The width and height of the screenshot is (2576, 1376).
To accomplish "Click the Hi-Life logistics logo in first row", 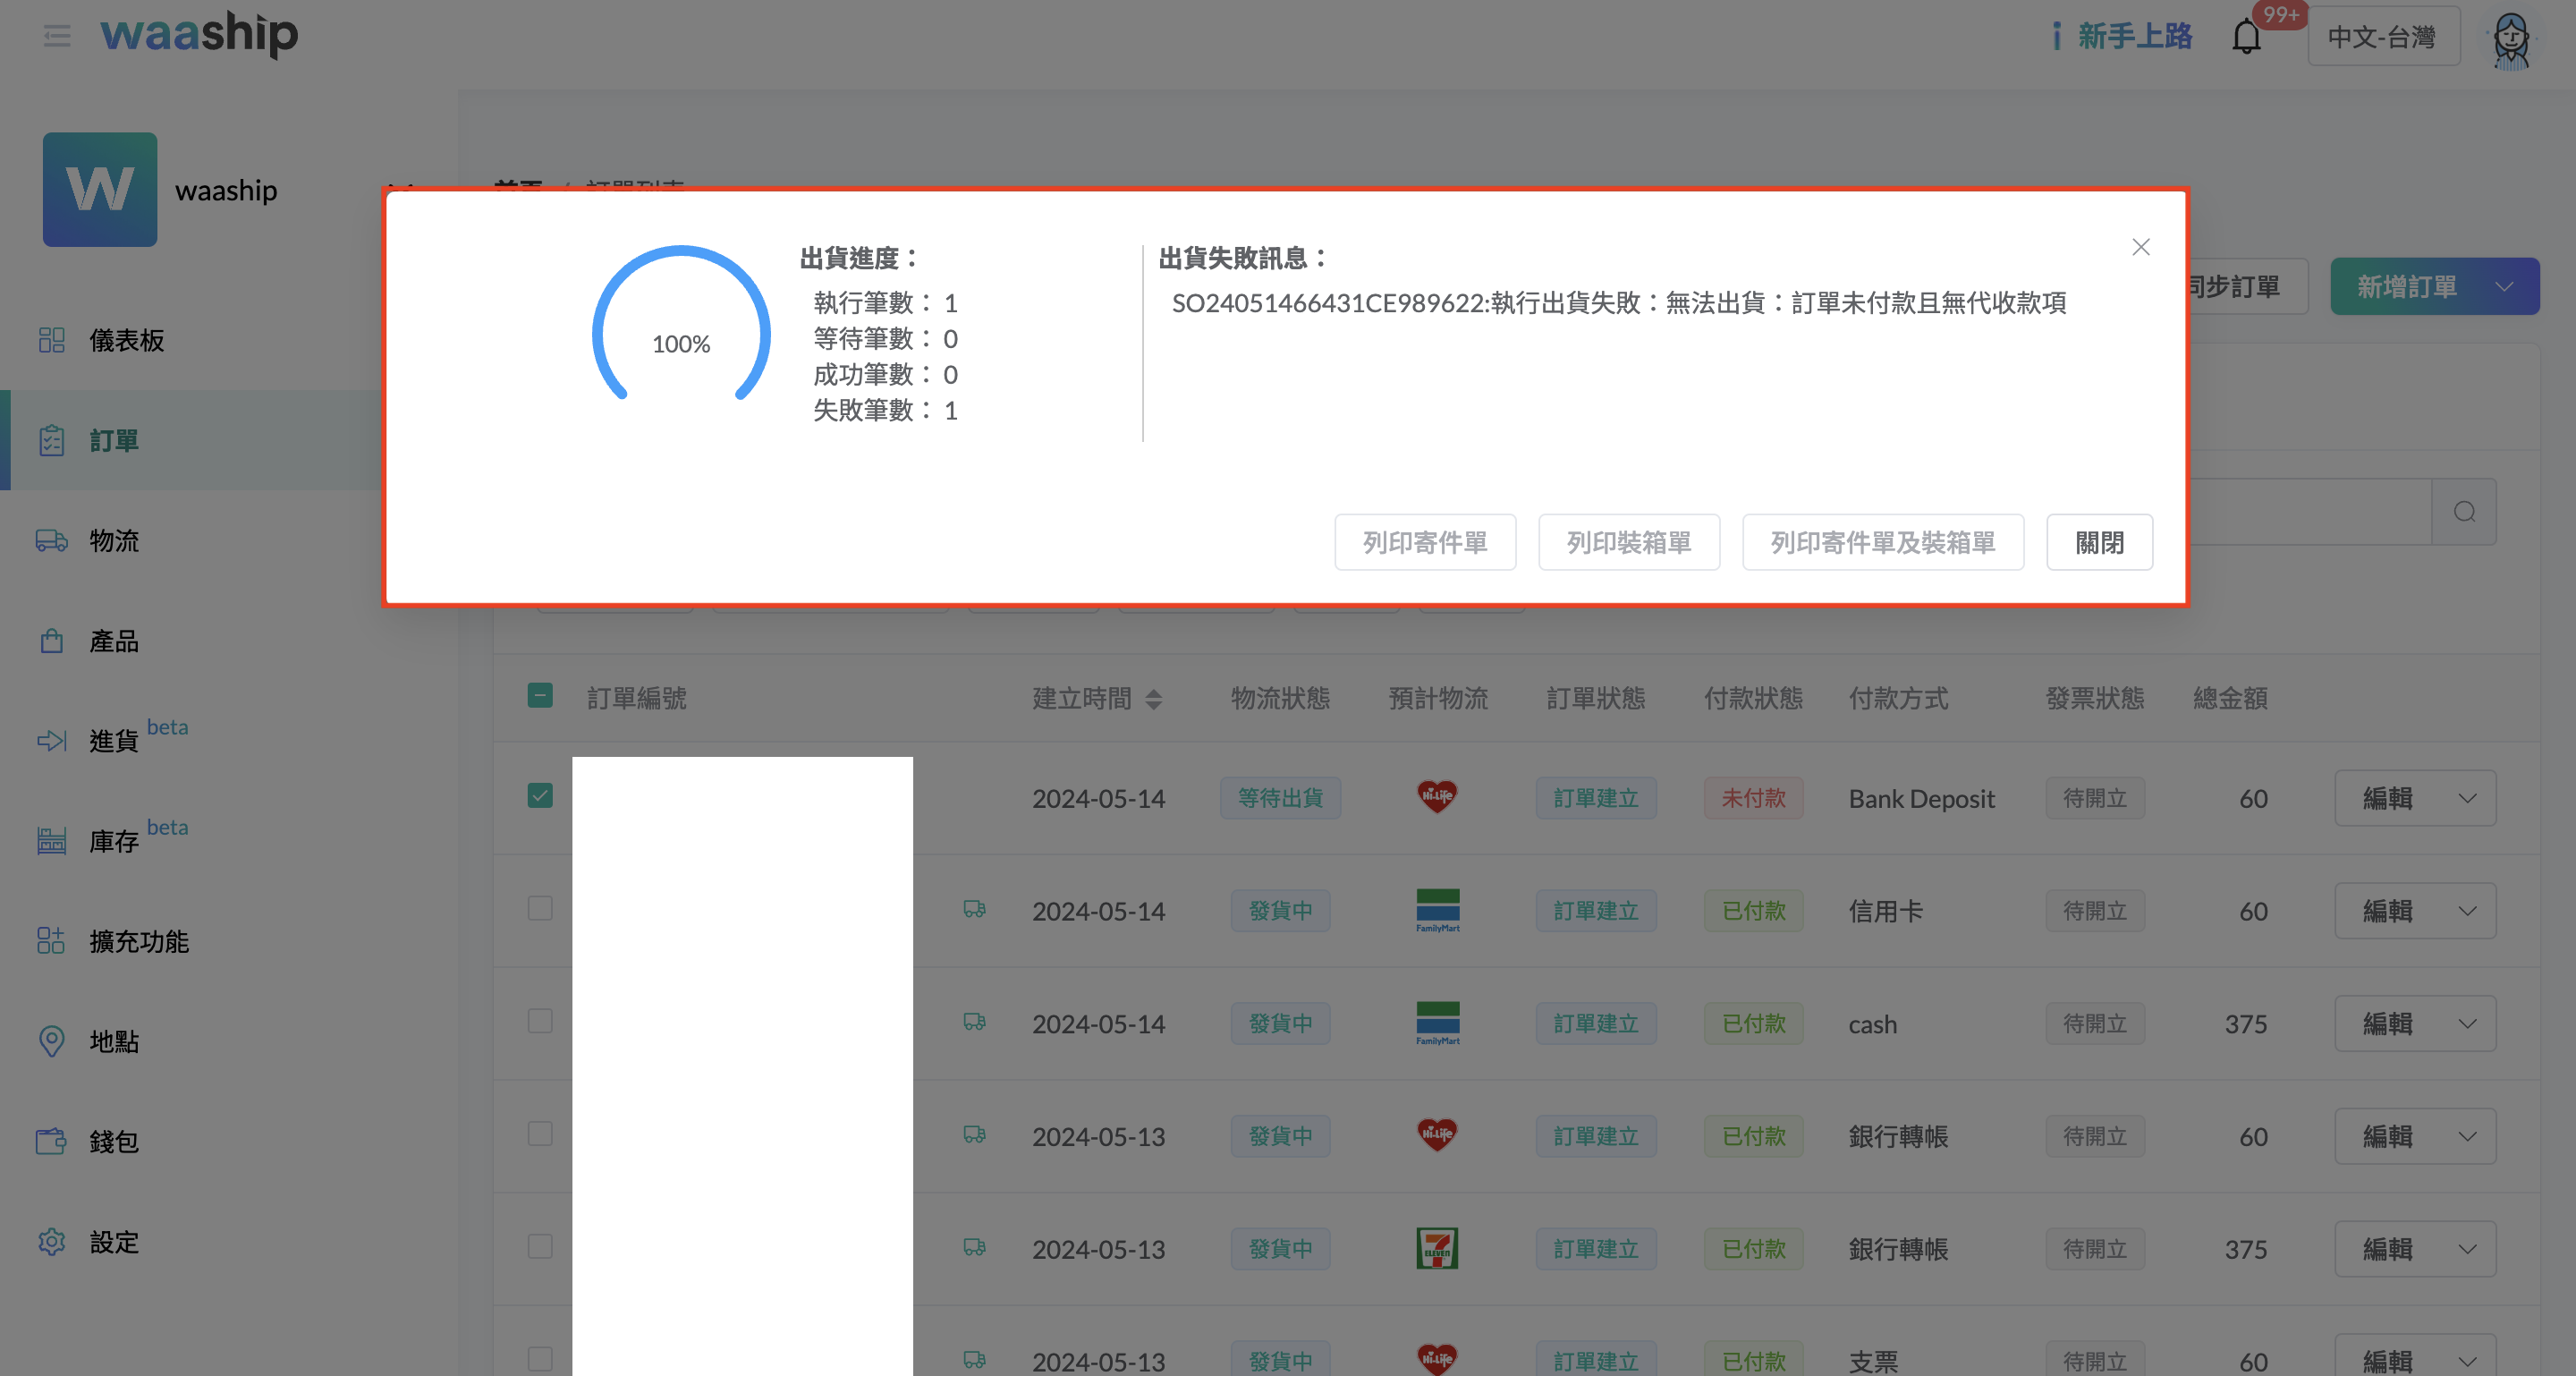I will click(1437, 797).
